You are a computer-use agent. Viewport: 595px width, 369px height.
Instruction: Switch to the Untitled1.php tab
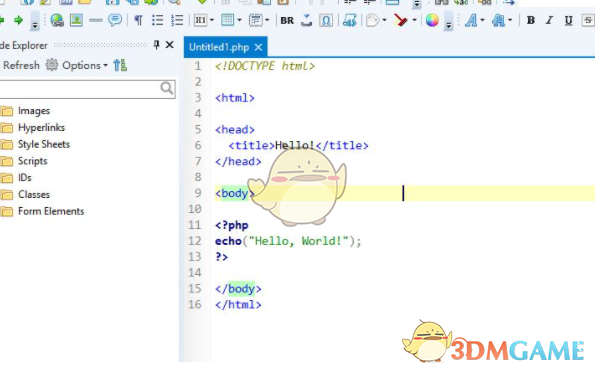click(x=219, y=47)
